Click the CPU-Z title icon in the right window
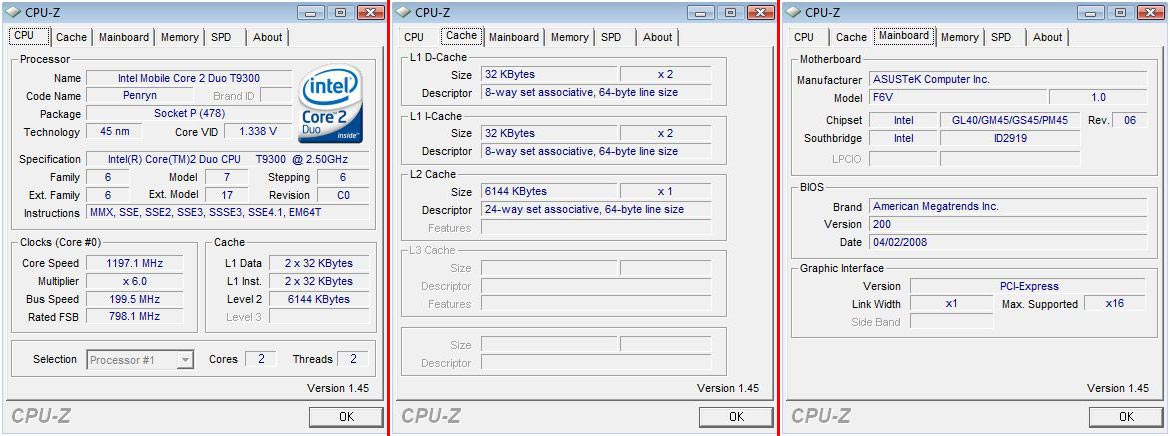Image resolution: width=1170 pixels, height=436 pixels. tap(792, 12)
